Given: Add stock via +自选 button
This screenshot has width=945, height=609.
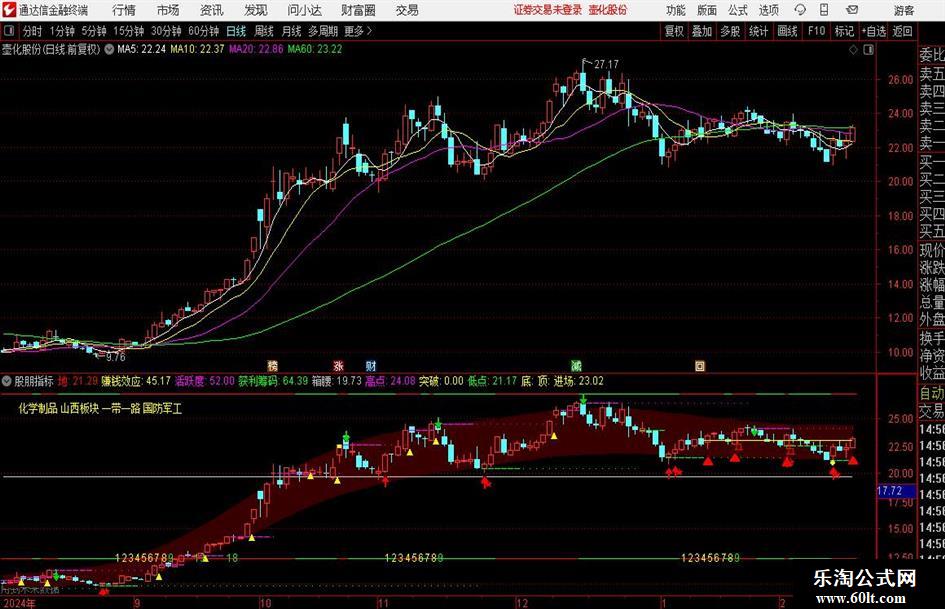Looking at the screenshot, I should click(874, 31).
